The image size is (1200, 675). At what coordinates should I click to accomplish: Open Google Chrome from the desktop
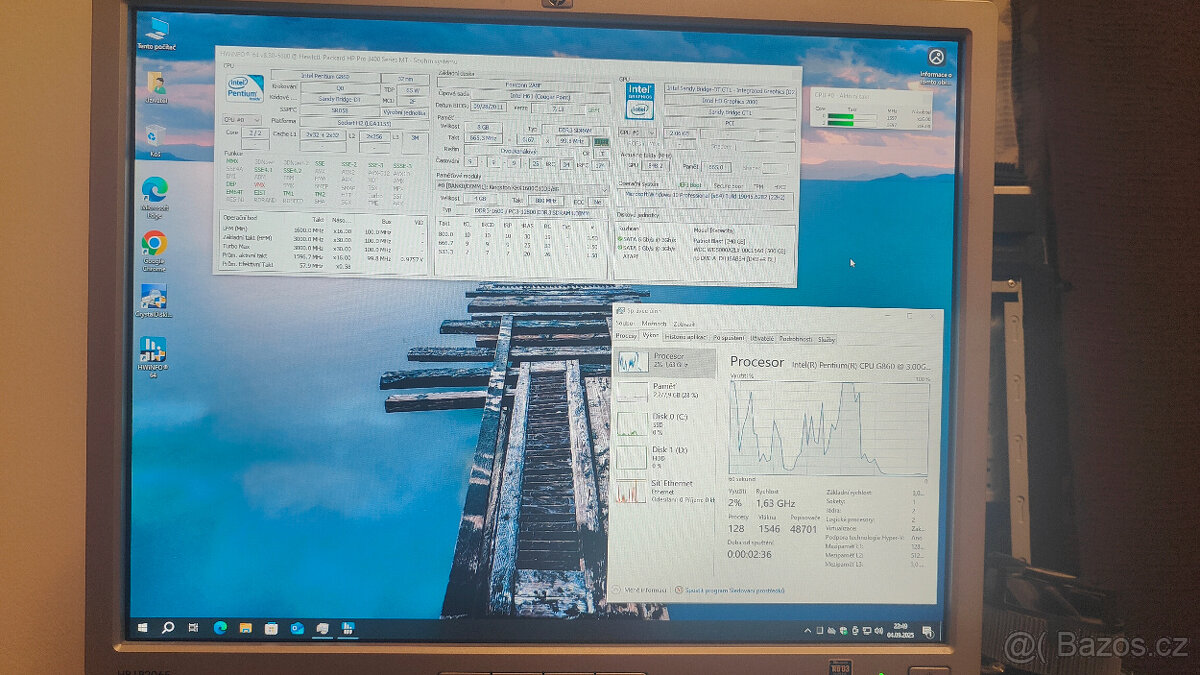pos(155,244)
